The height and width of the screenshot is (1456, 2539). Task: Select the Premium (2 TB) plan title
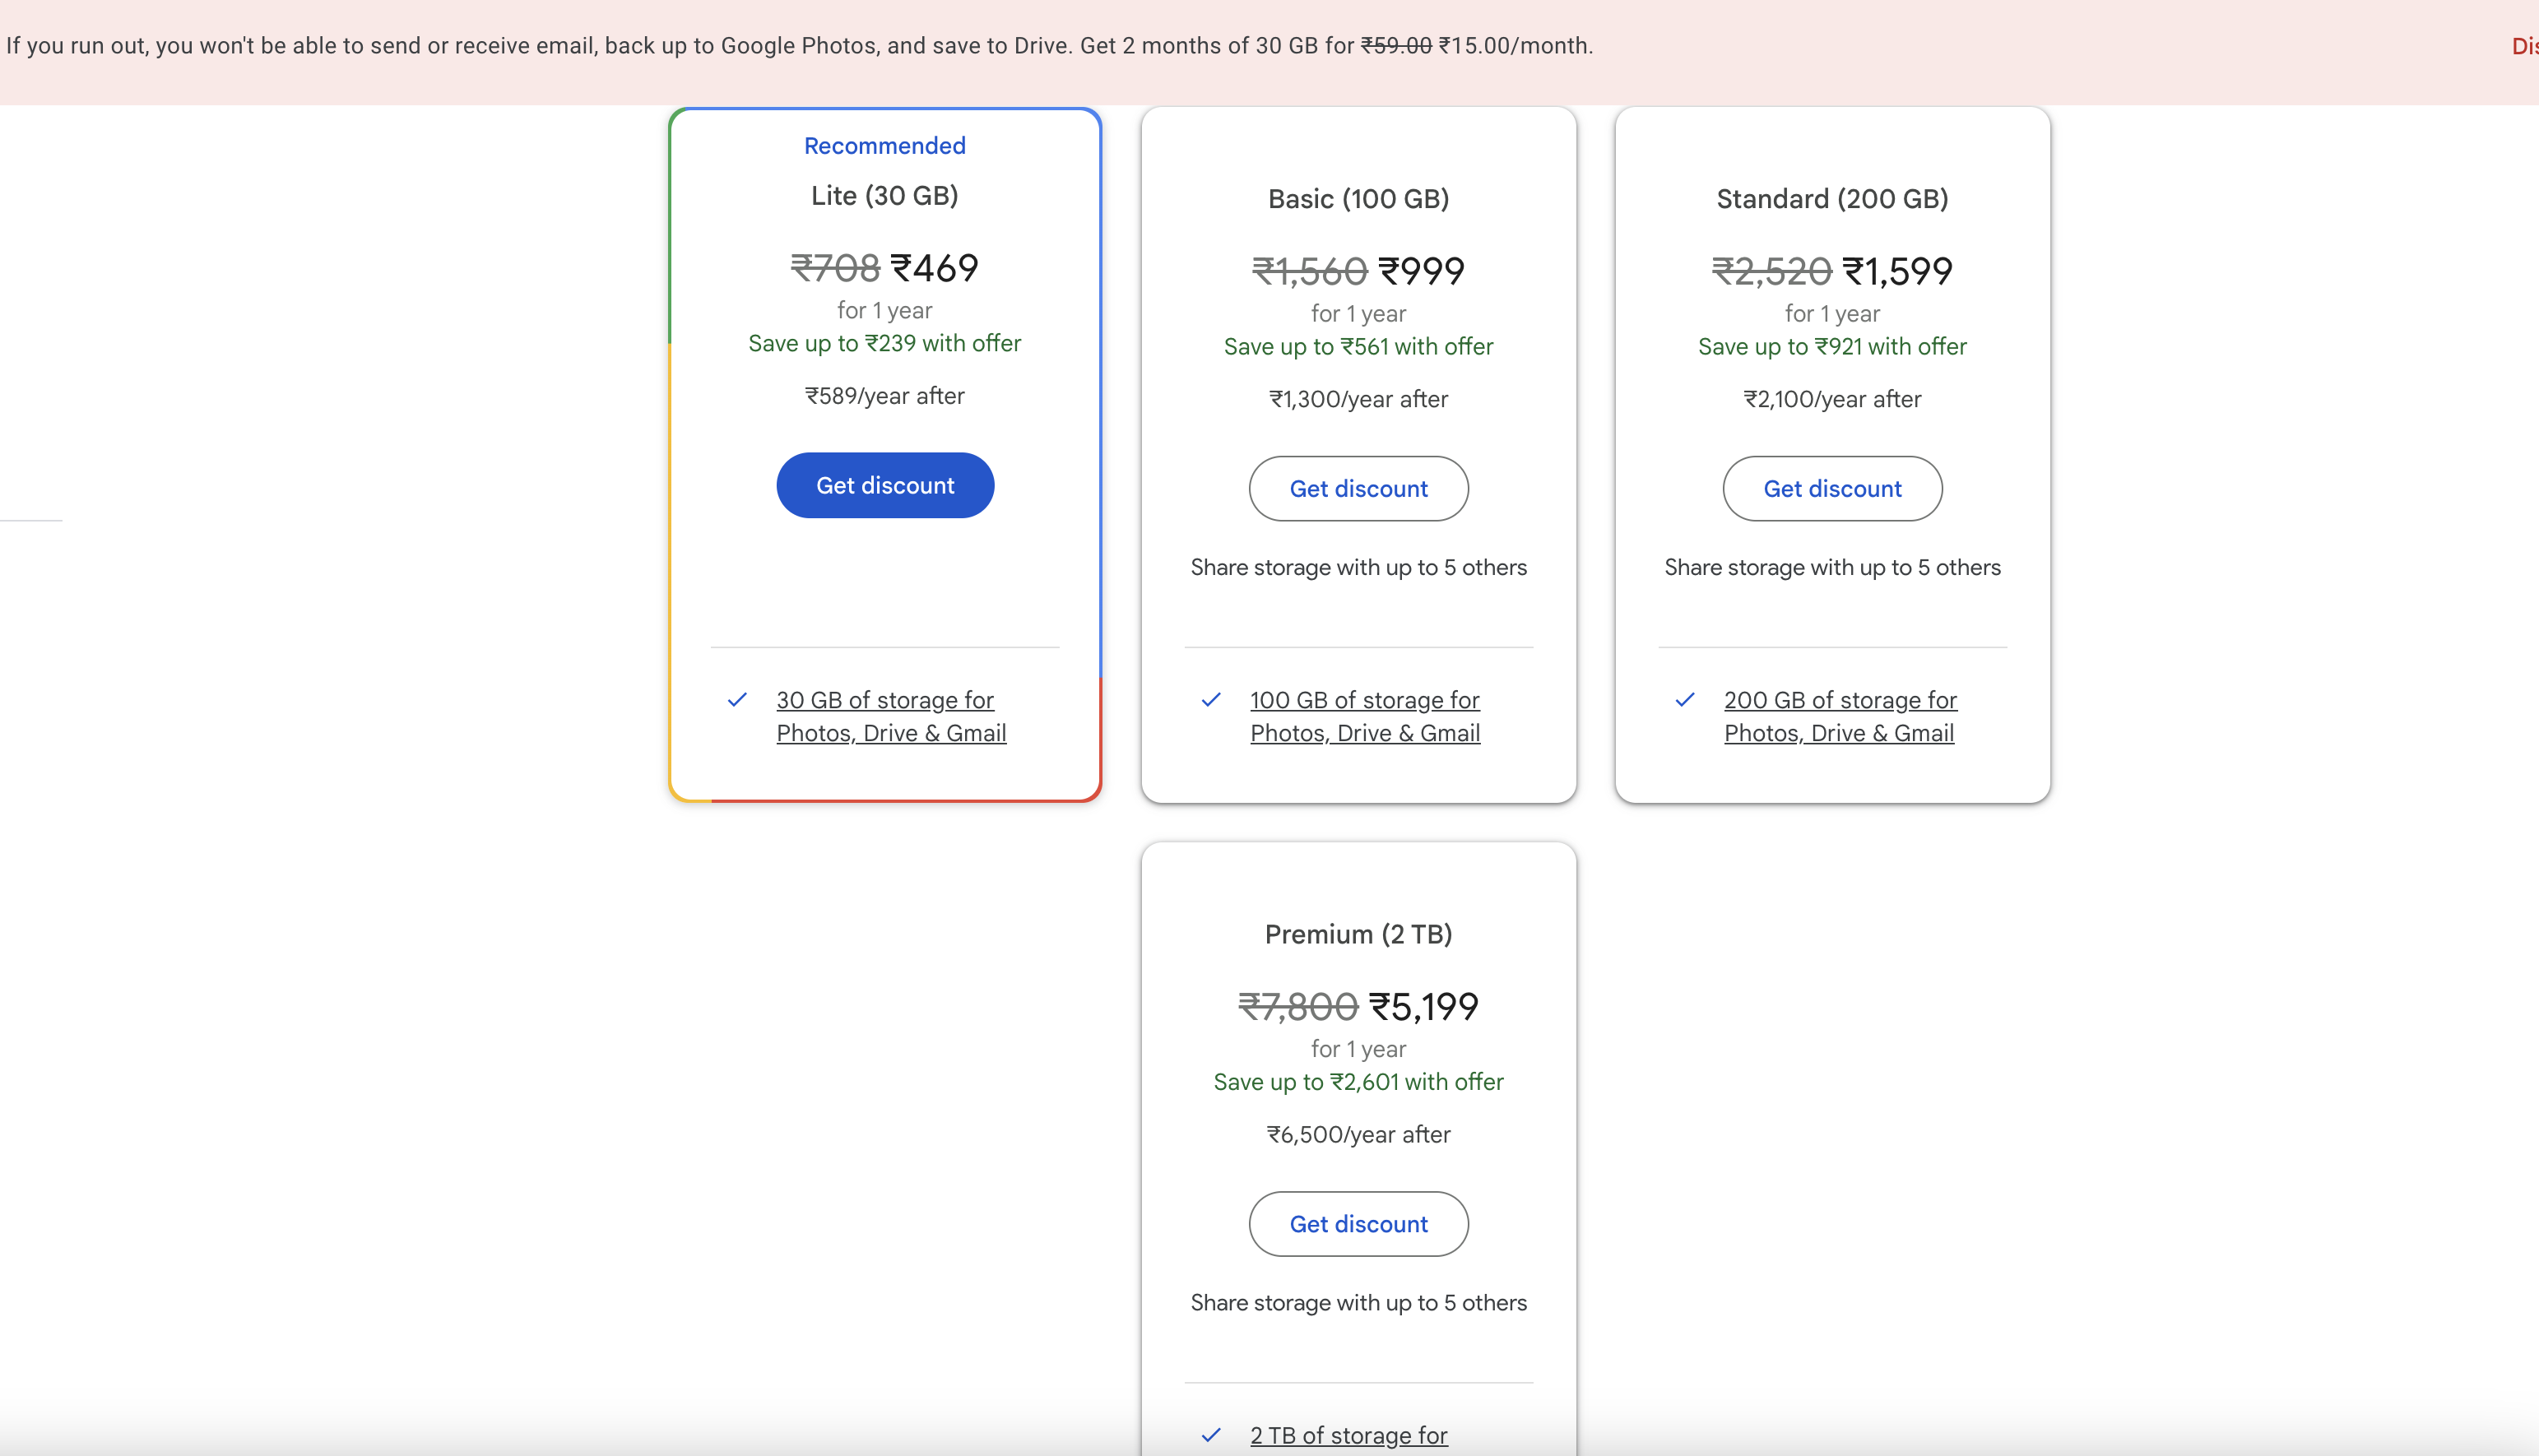tap(1358, 934)
